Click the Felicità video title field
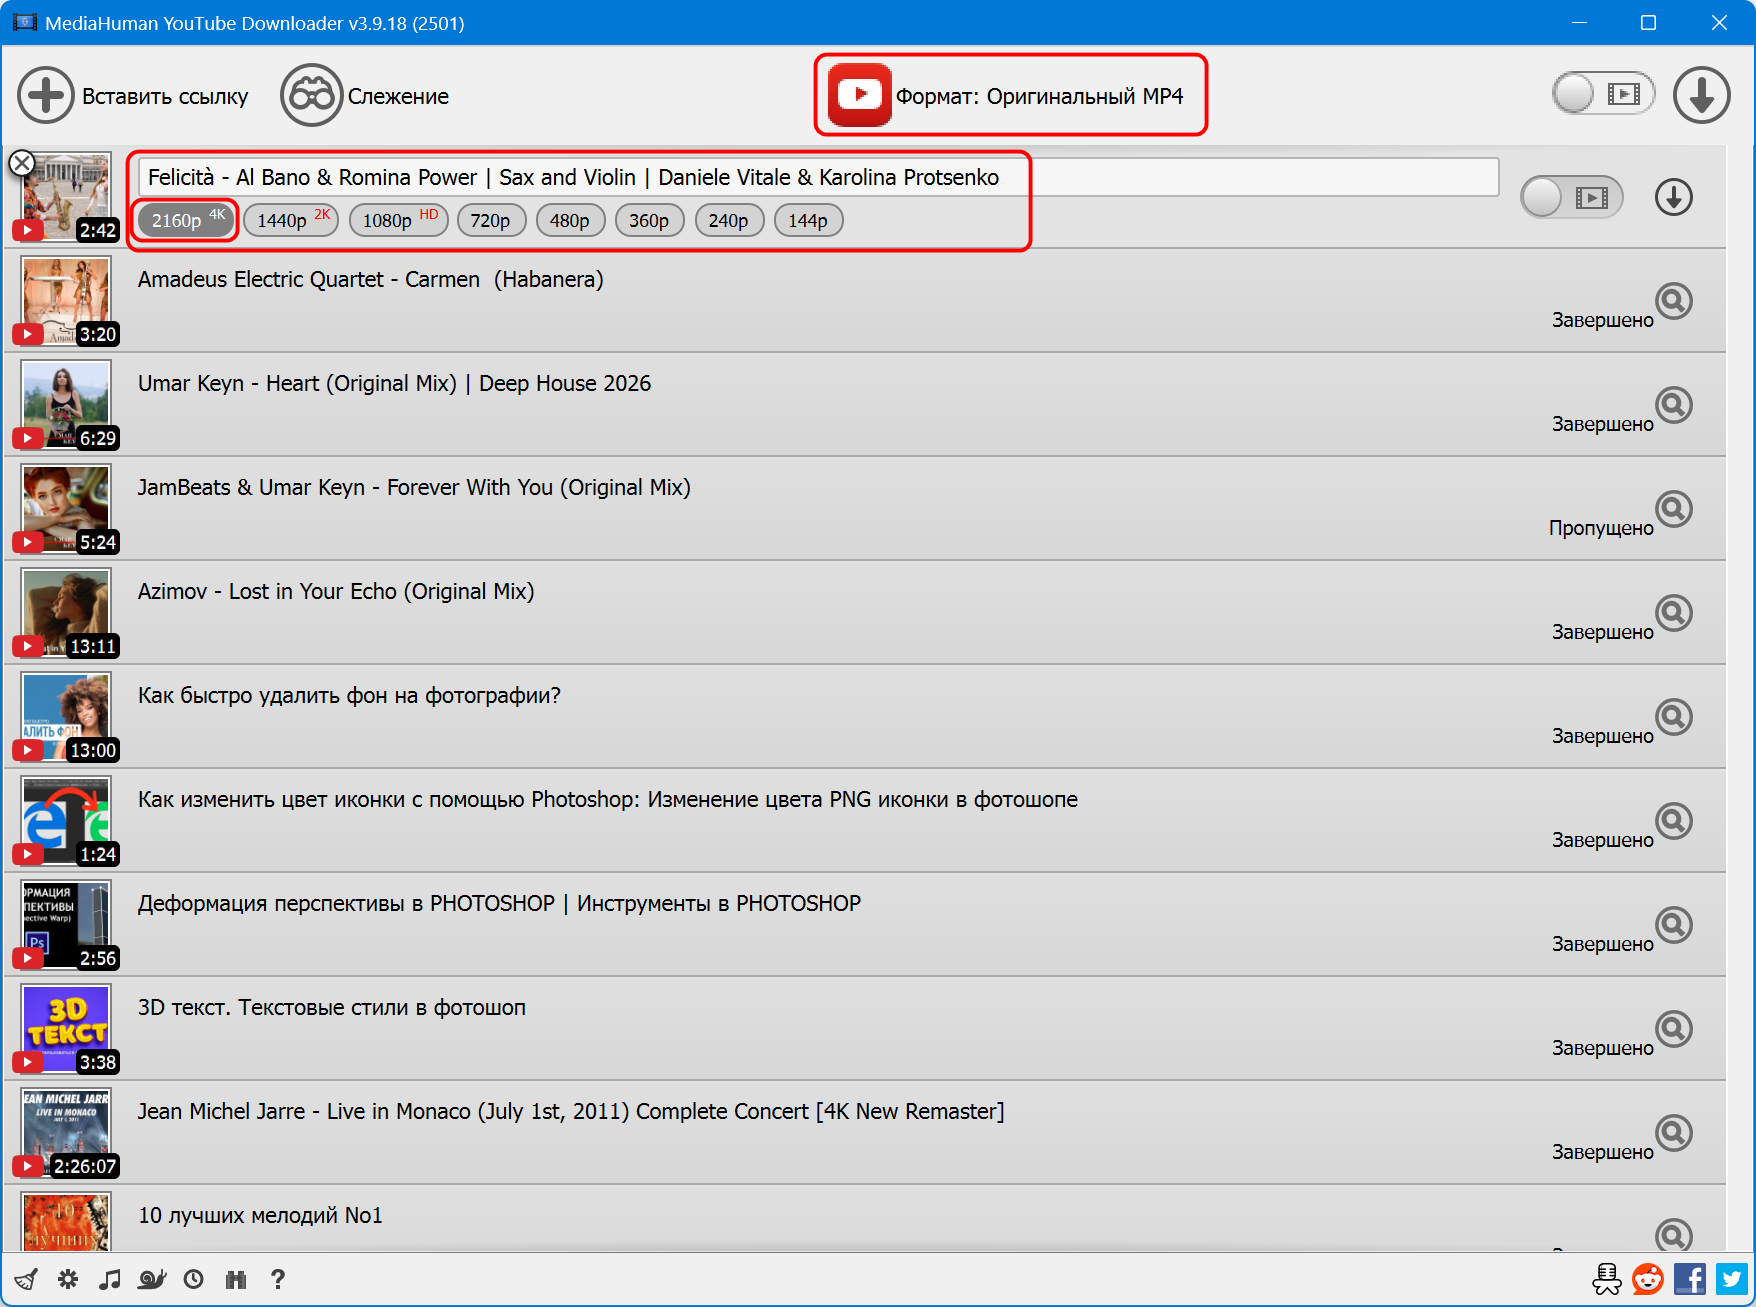This screenshot has width=1756, height=1307. 817,177
